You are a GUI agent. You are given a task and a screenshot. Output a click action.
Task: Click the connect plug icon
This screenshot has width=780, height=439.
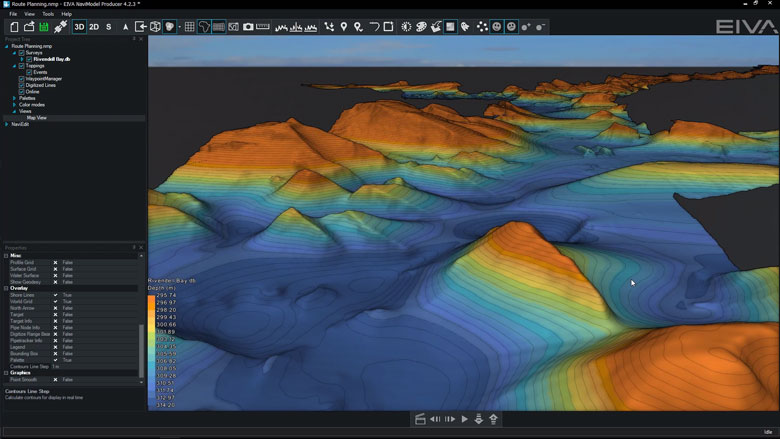(x=60, y=27)
